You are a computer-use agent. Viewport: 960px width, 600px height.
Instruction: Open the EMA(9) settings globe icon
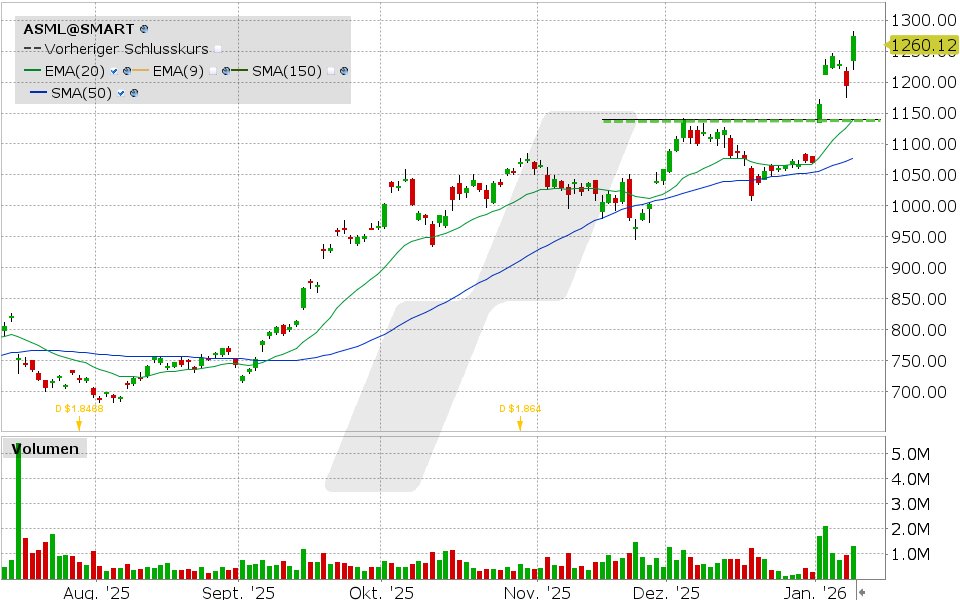226,70
